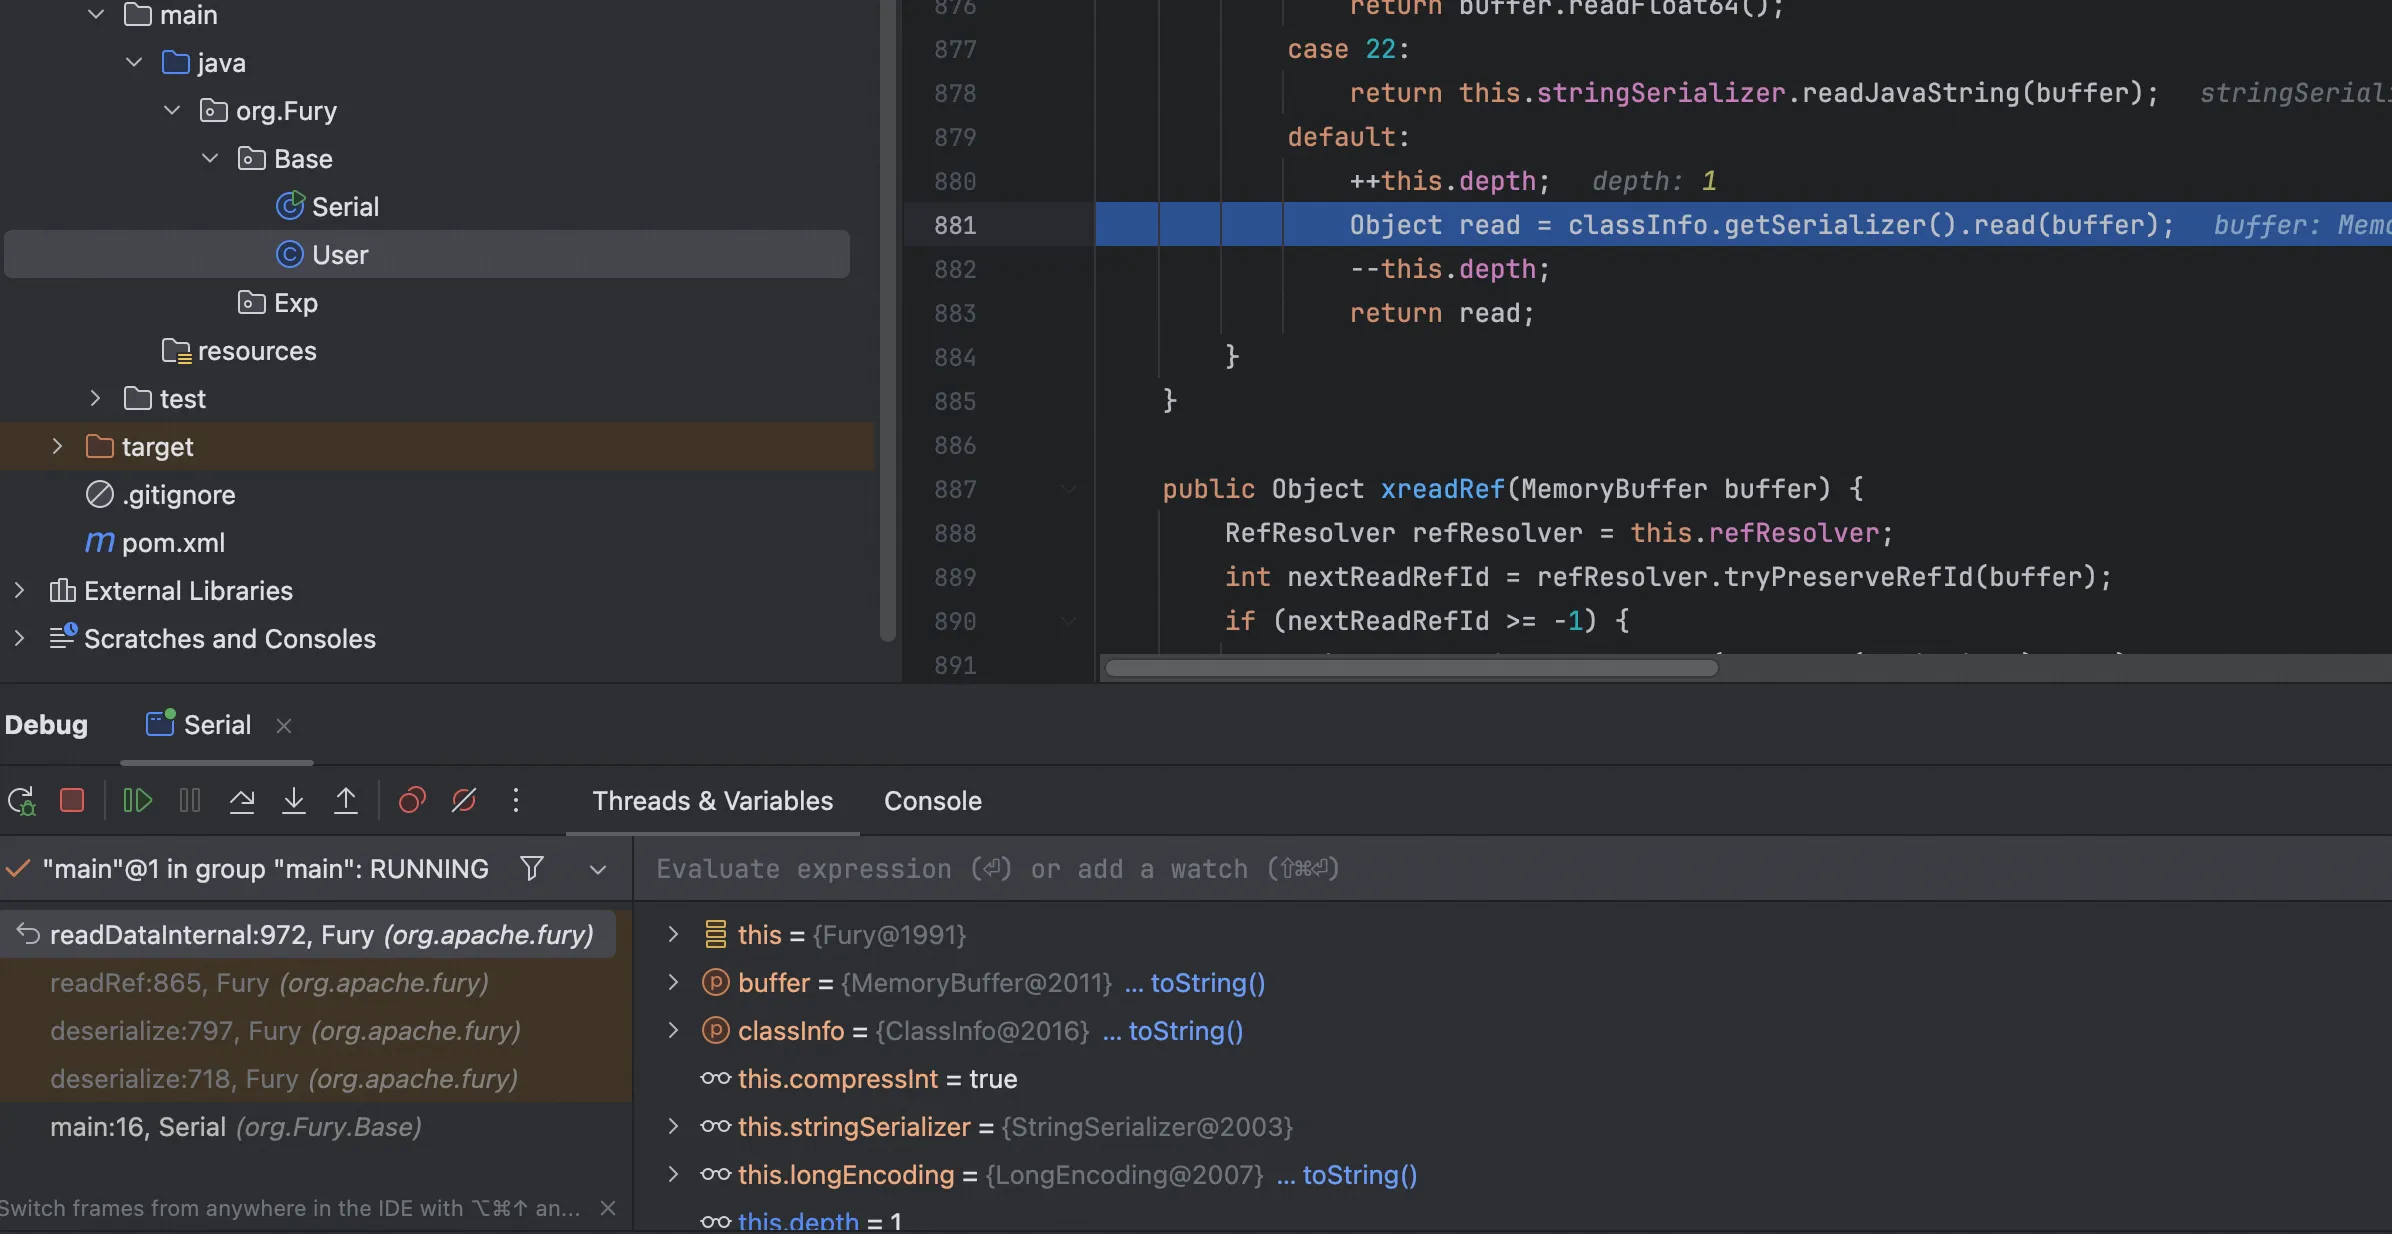The height and width of the screenshot is (1234, 2392).
Task: Open more debug actions menu
Action: pyautogui.click(x=516, y=801)
